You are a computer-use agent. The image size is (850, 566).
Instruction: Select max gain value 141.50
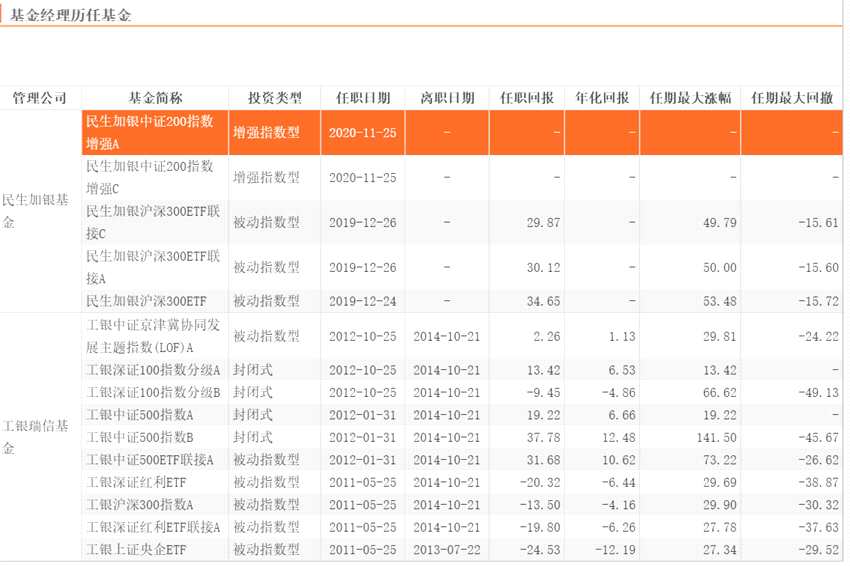pos(716,438)
